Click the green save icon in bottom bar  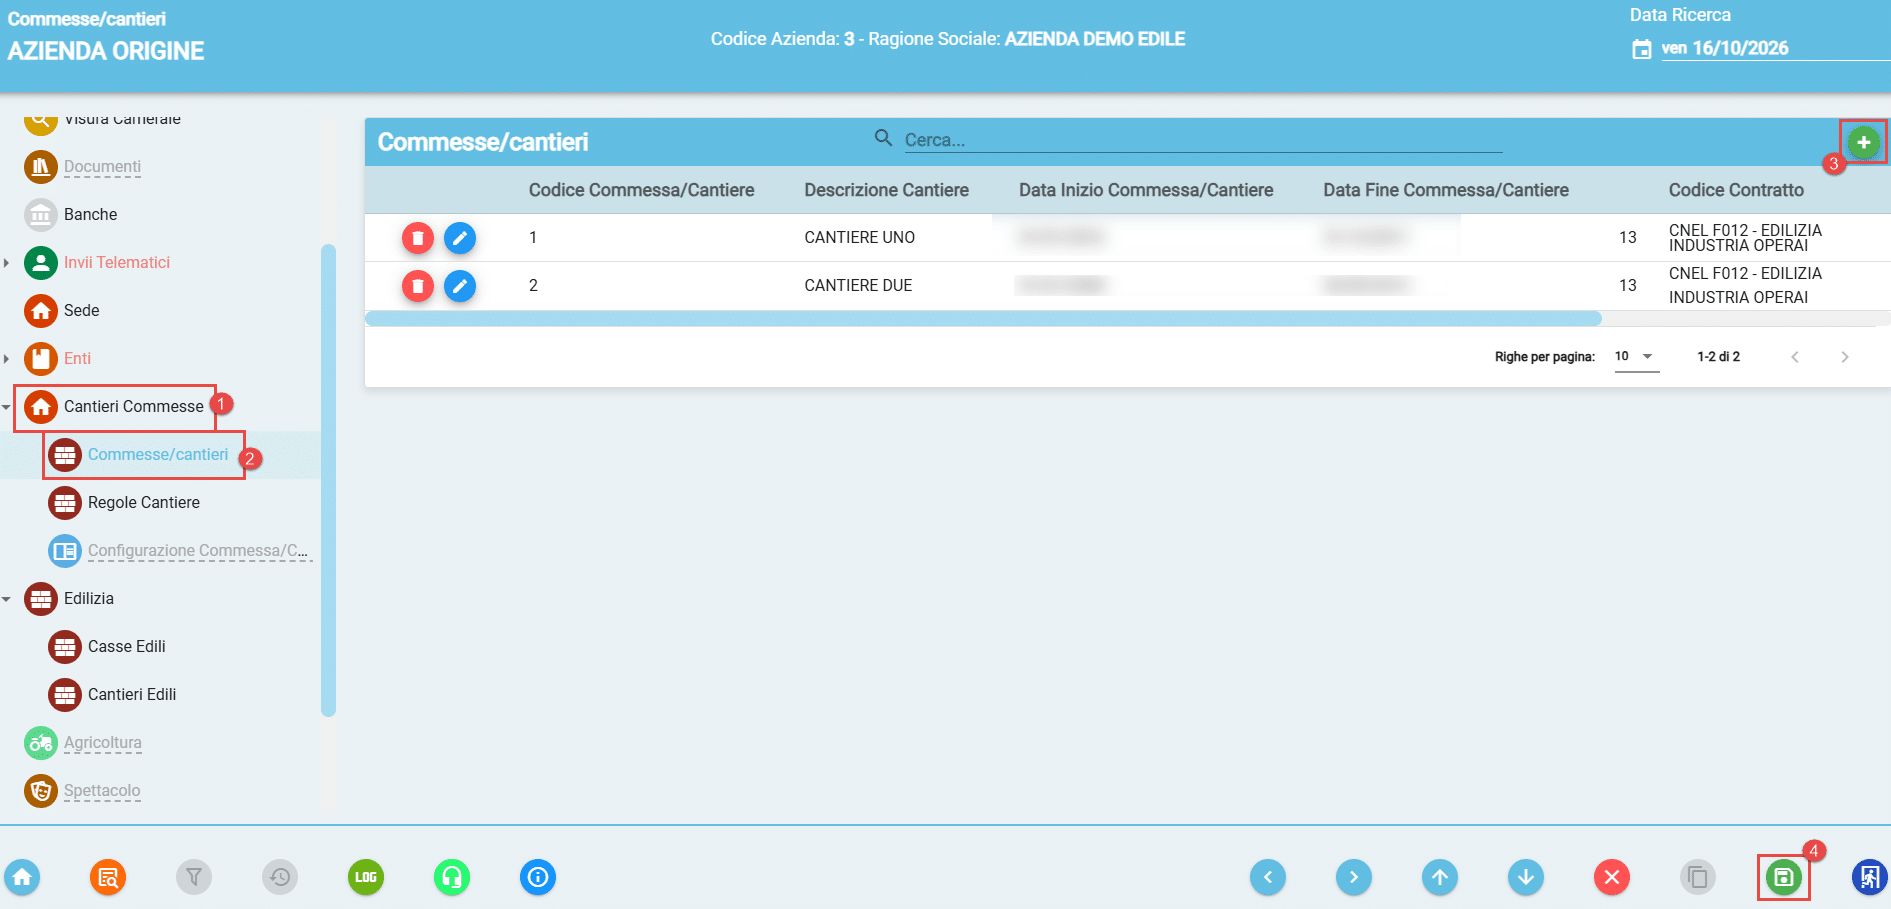[x=1783, y=878]
